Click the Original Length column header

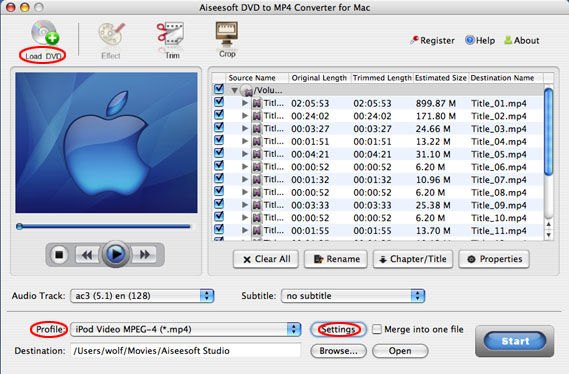(x=319, y=78)
